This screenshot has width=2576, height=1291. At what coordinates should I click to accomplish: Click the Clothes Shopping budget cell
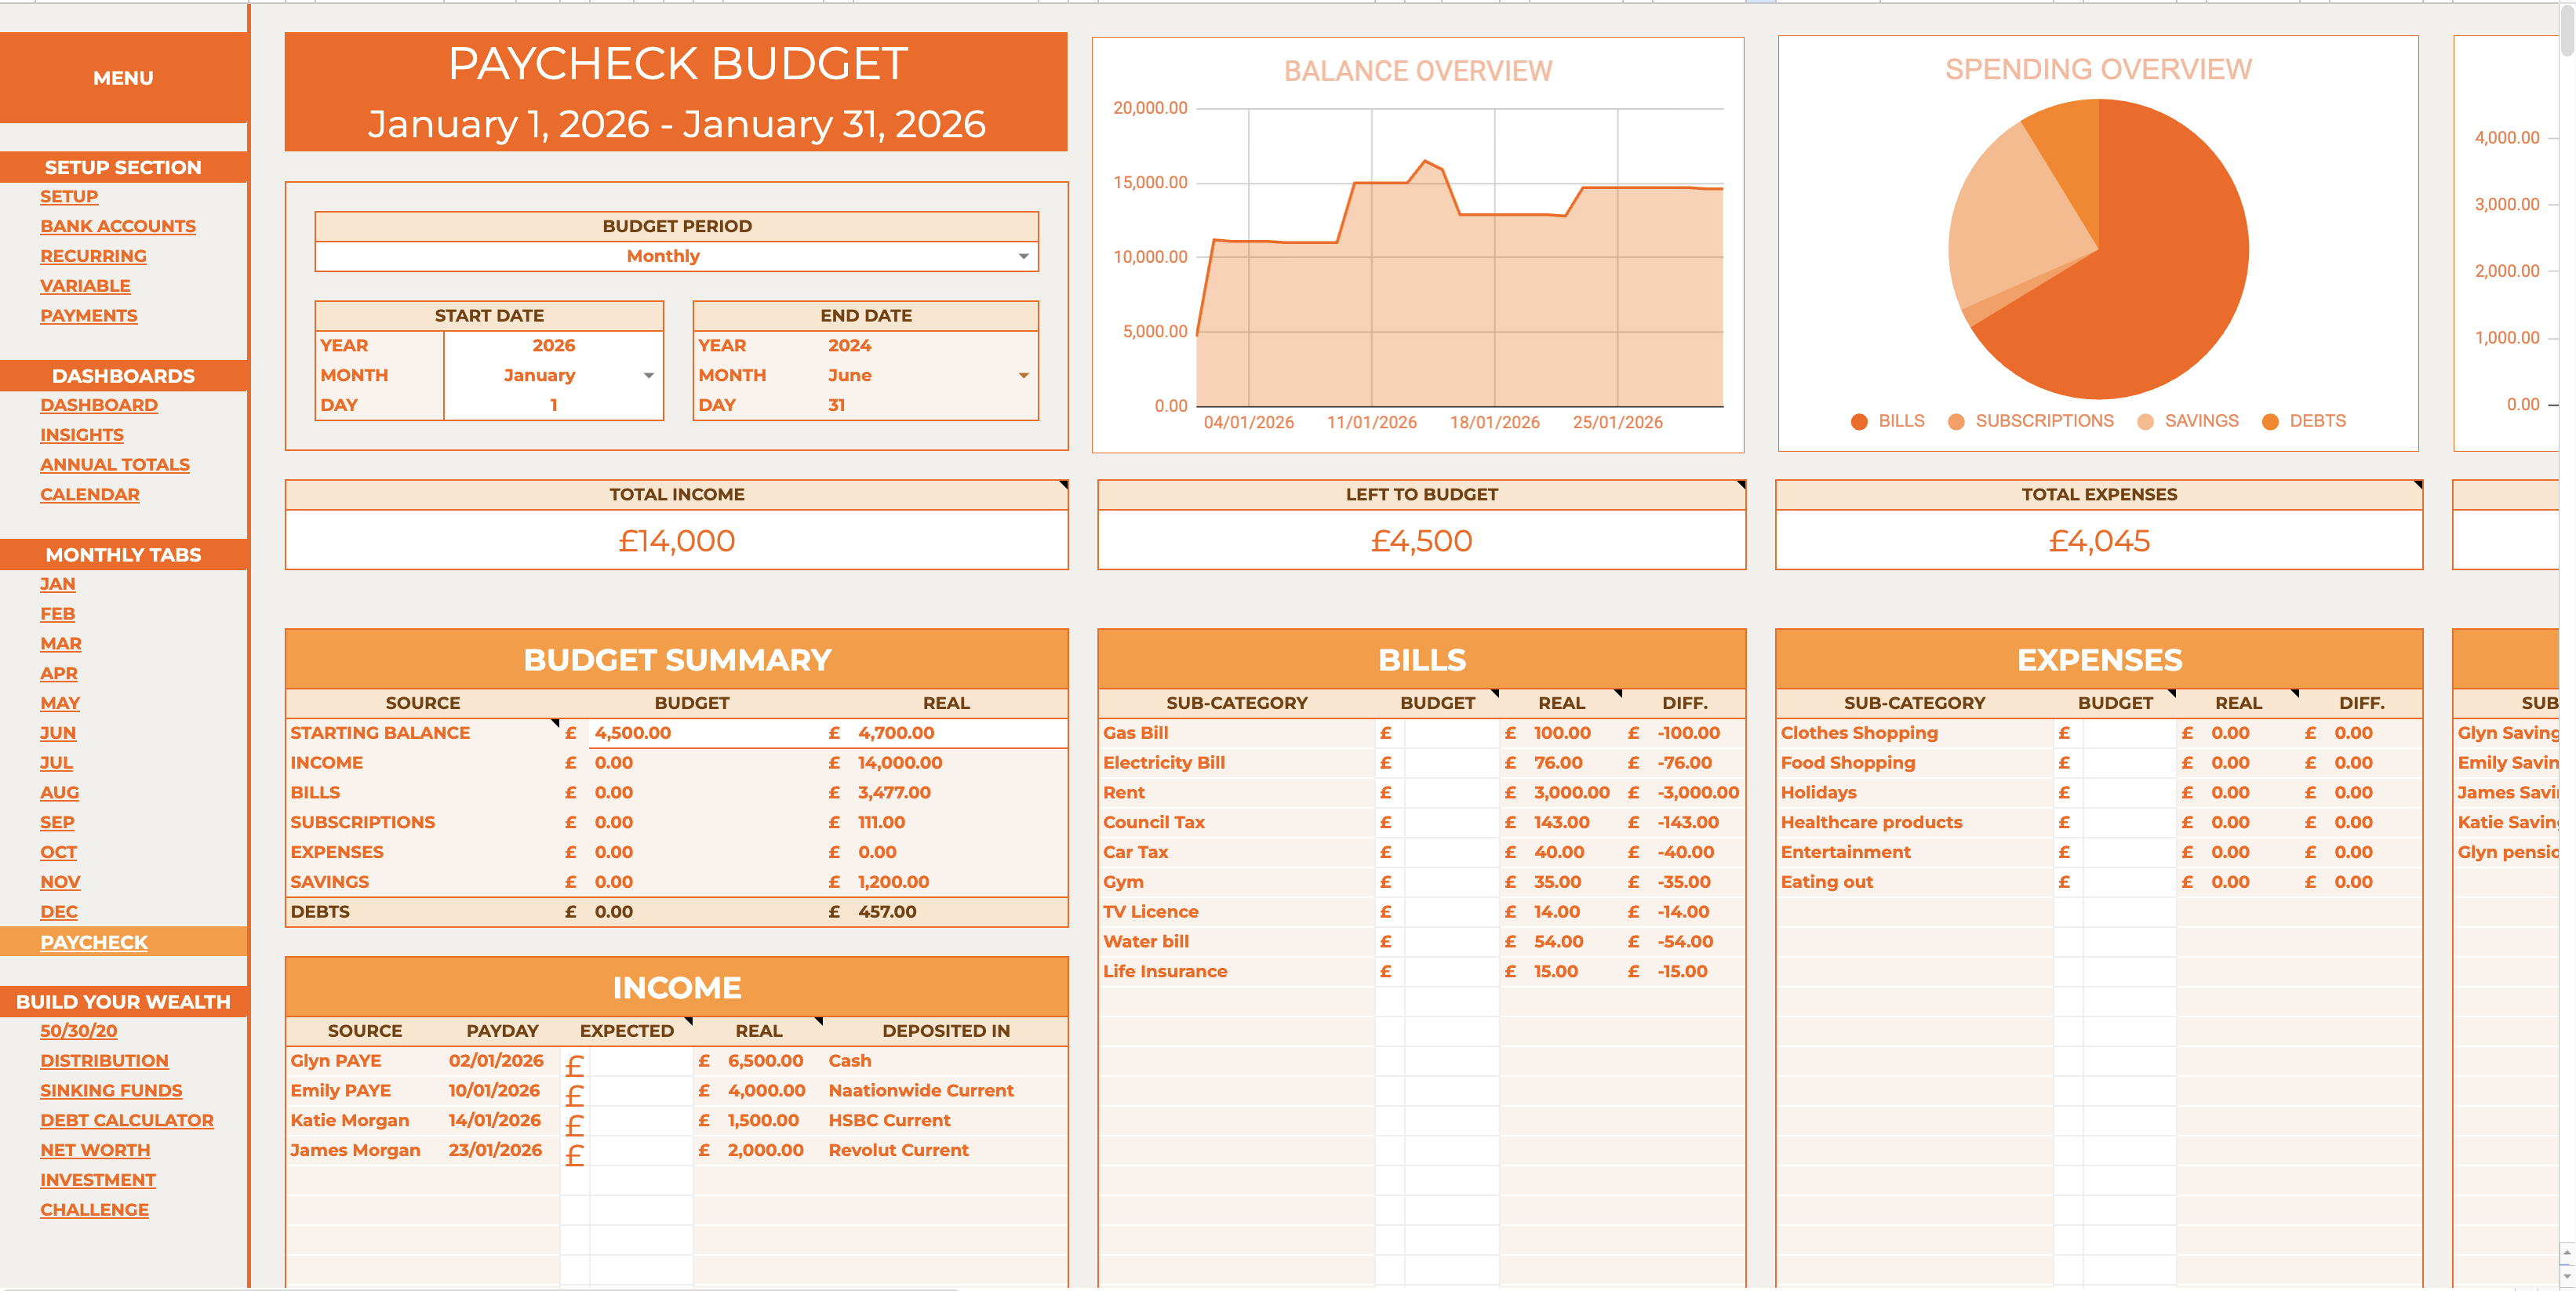point(2129,733)
